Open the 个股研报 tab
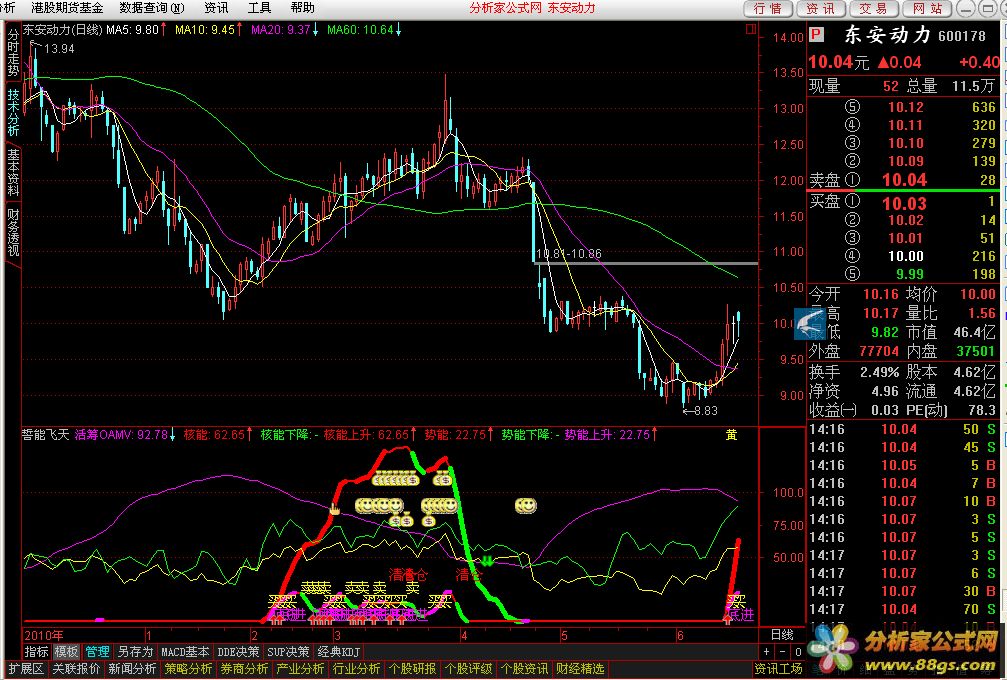This screenshot has width=1007, height=680. click(412, 669)
